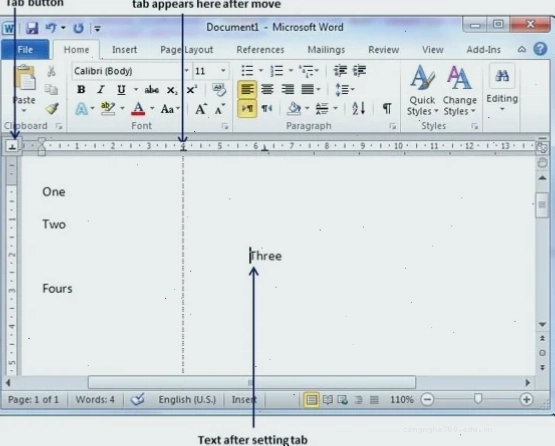Minimize the ribbon with the caret icon

(521, 50)
